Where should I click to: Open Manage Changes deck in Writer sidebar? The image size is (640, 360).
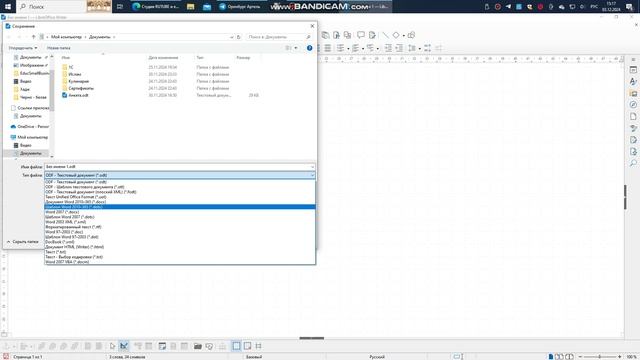click(633, 140)
